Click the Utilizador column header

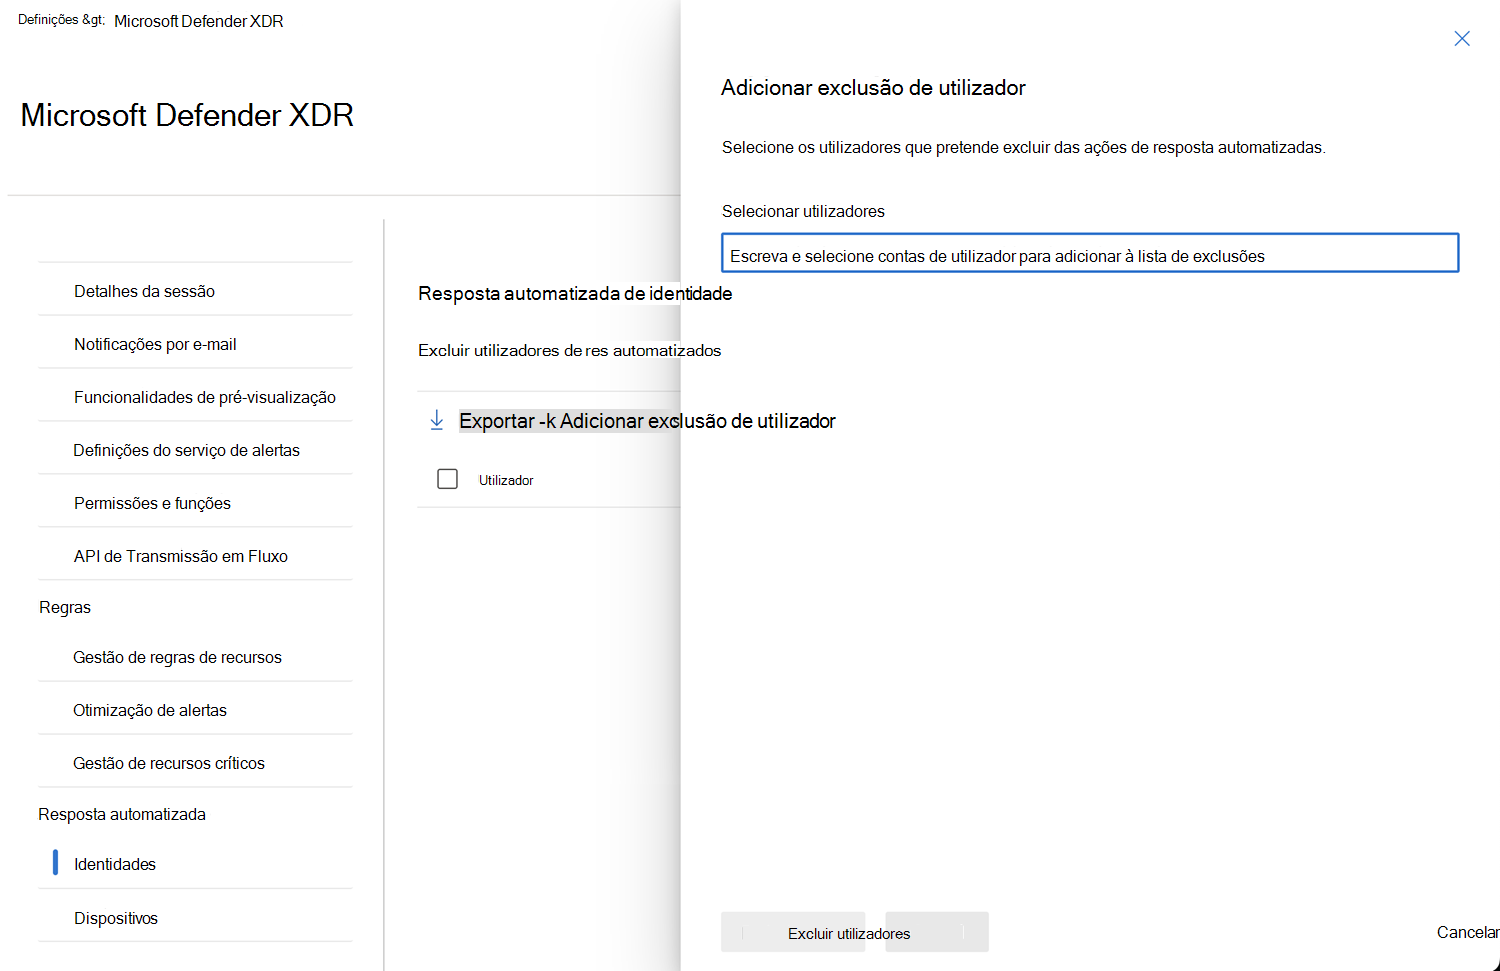[x=506, y=480]
